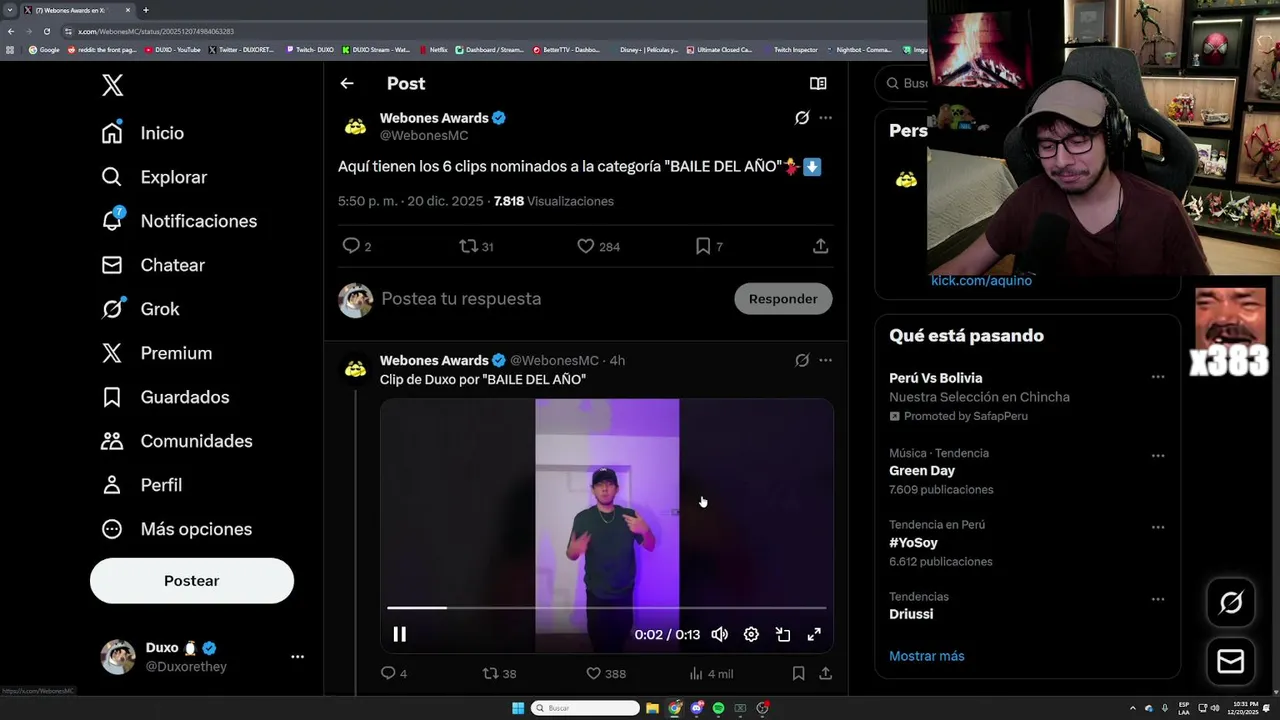Open a new browser tab
Image resolution: width=1280 pixels, height=720 pixels.
(146, 10)
